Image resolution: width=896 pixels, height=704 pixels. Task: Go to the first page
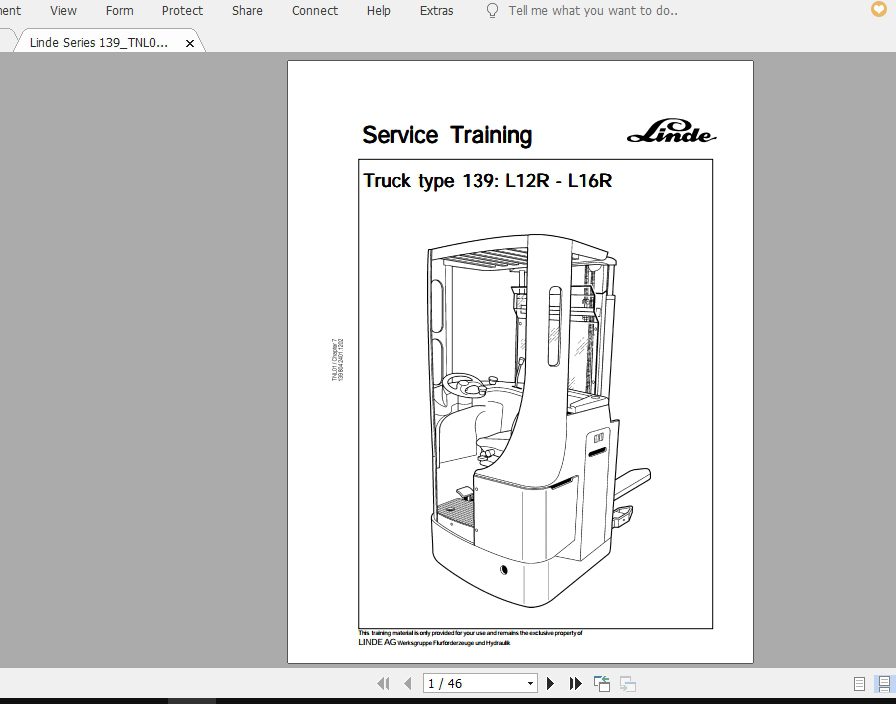tap(383, 684)
